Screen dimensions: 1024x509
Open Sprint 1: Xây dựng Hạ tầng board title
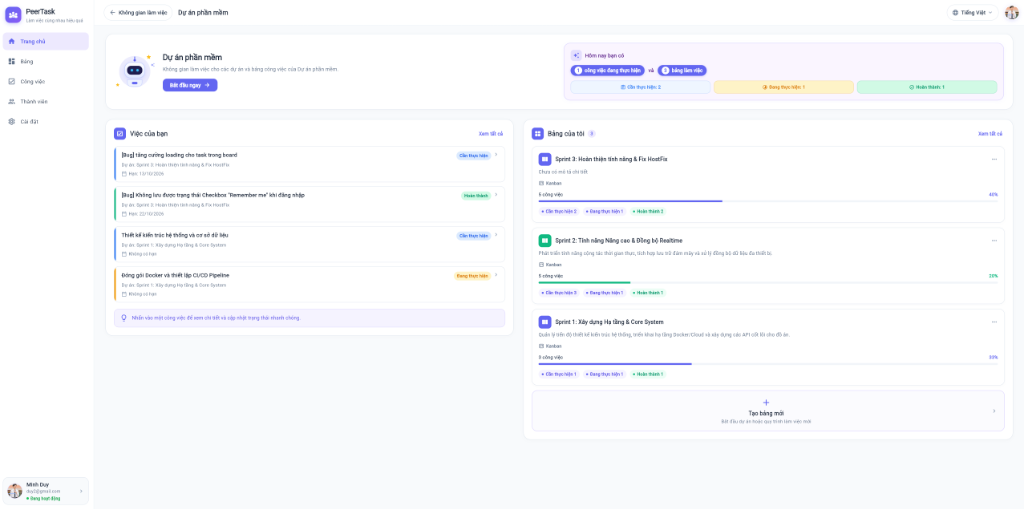tap(609, 322)
